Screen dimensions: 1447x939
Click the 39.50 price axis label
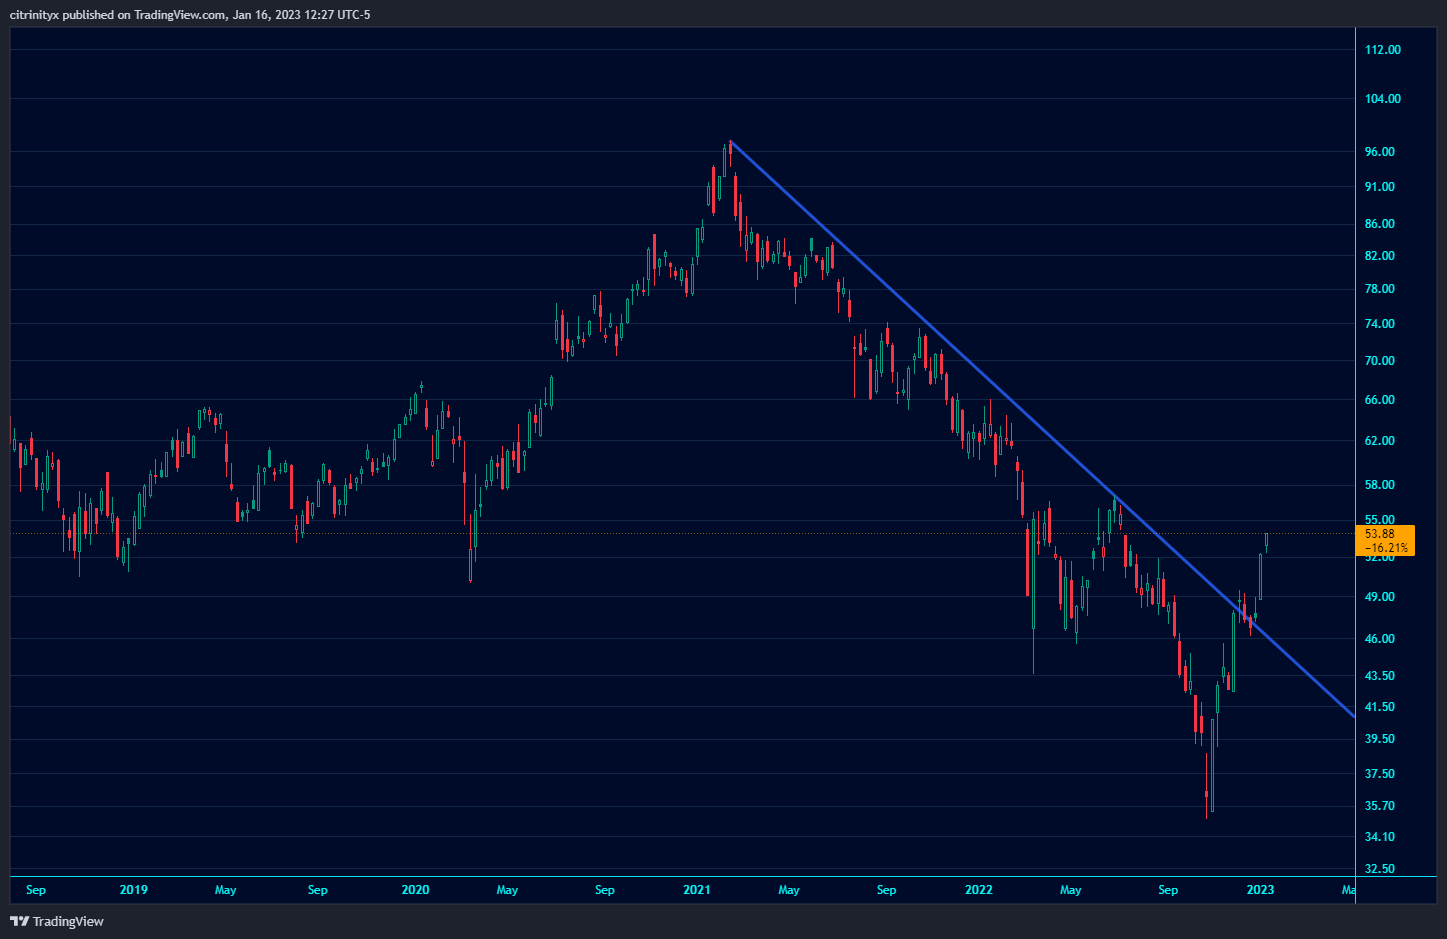coord(1380,739)
